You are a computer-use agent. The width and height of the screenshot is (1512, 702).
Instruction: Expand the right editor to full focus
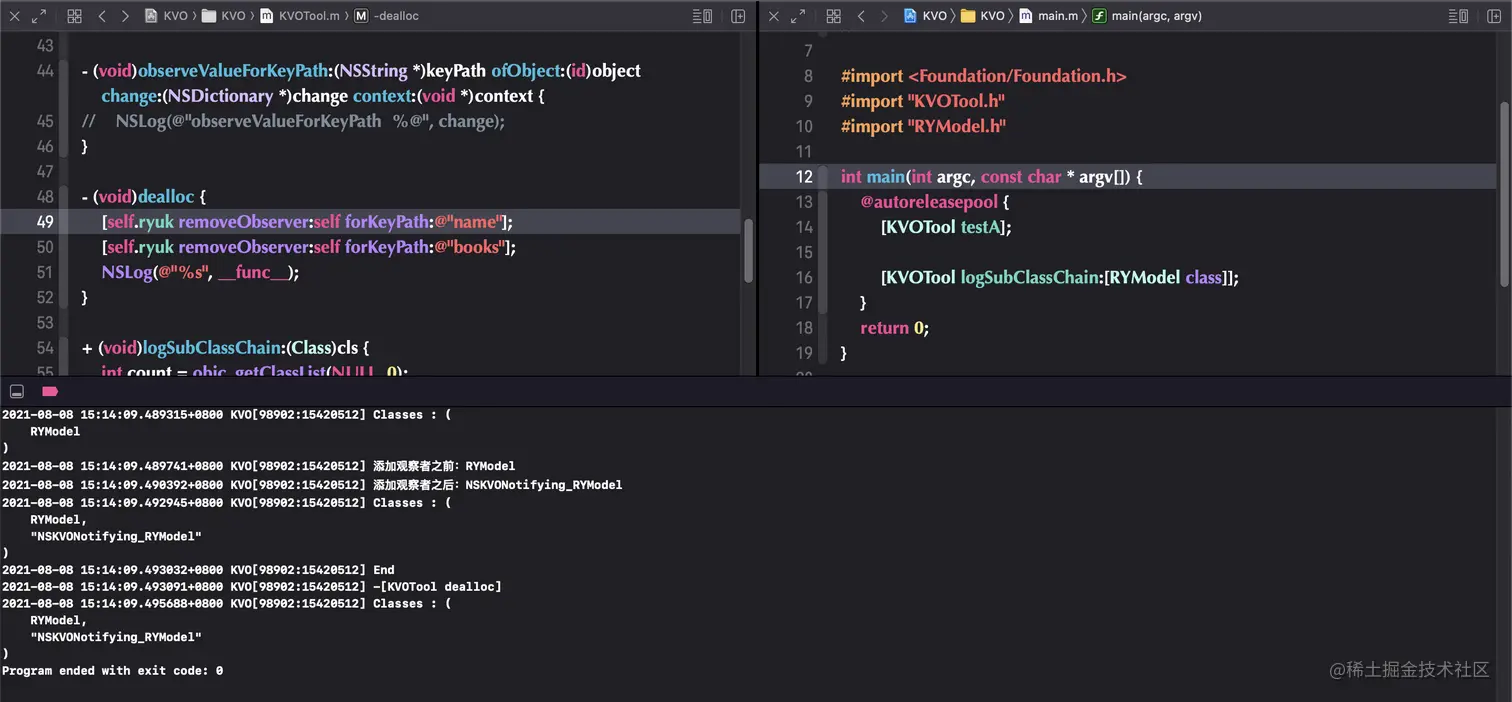tap(798, 16)
